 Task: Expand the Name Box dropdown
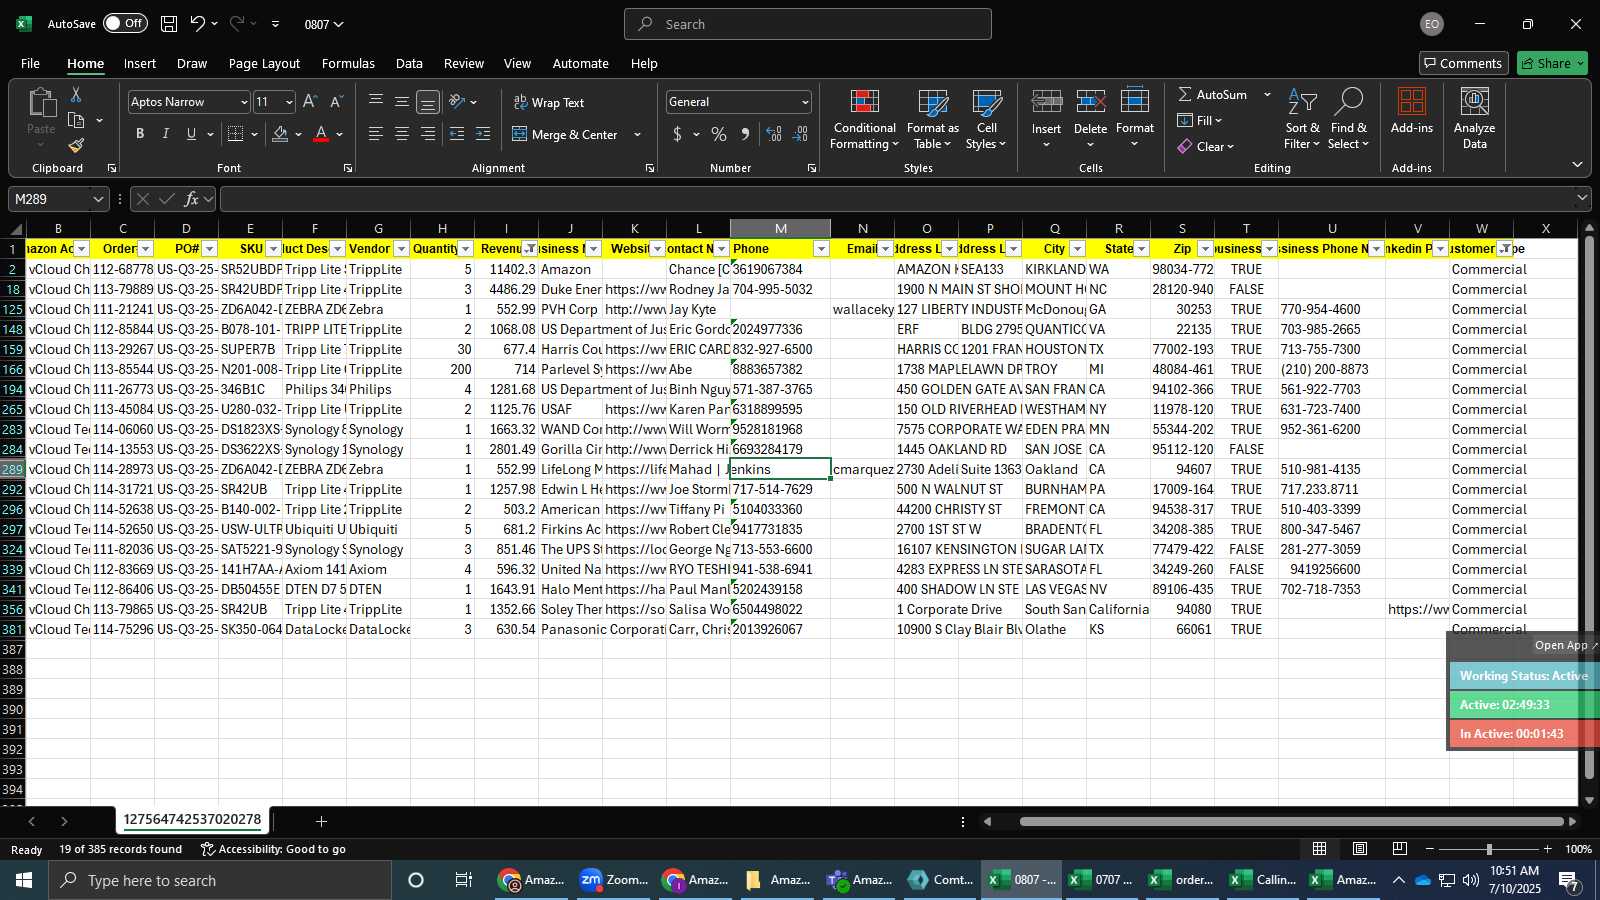98,199
